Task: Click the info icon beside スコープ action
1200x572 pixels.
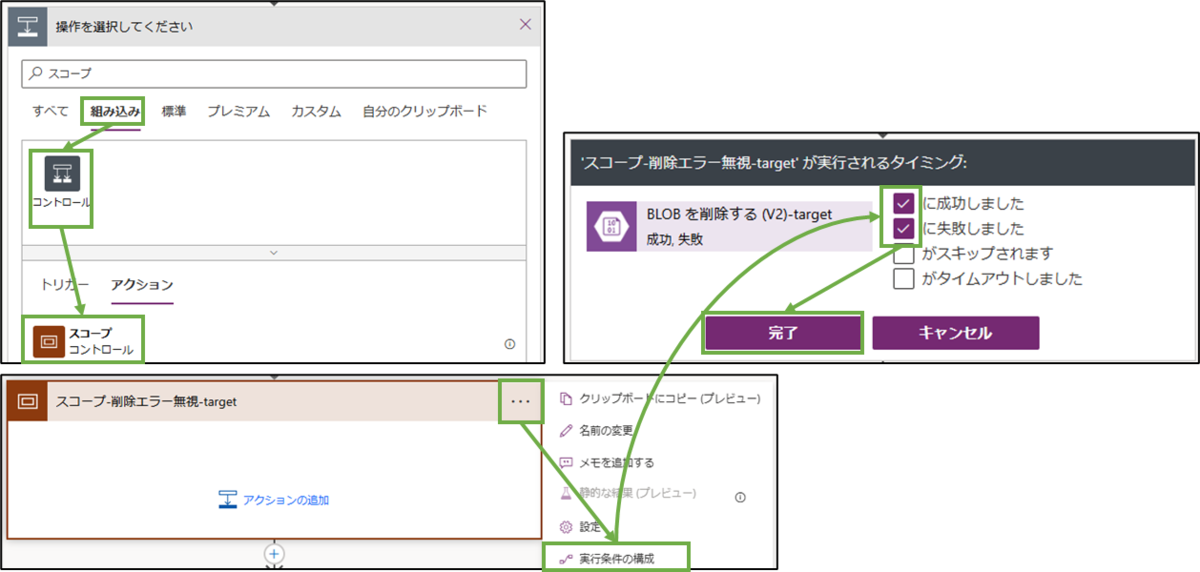Action: tap(510, 343)
